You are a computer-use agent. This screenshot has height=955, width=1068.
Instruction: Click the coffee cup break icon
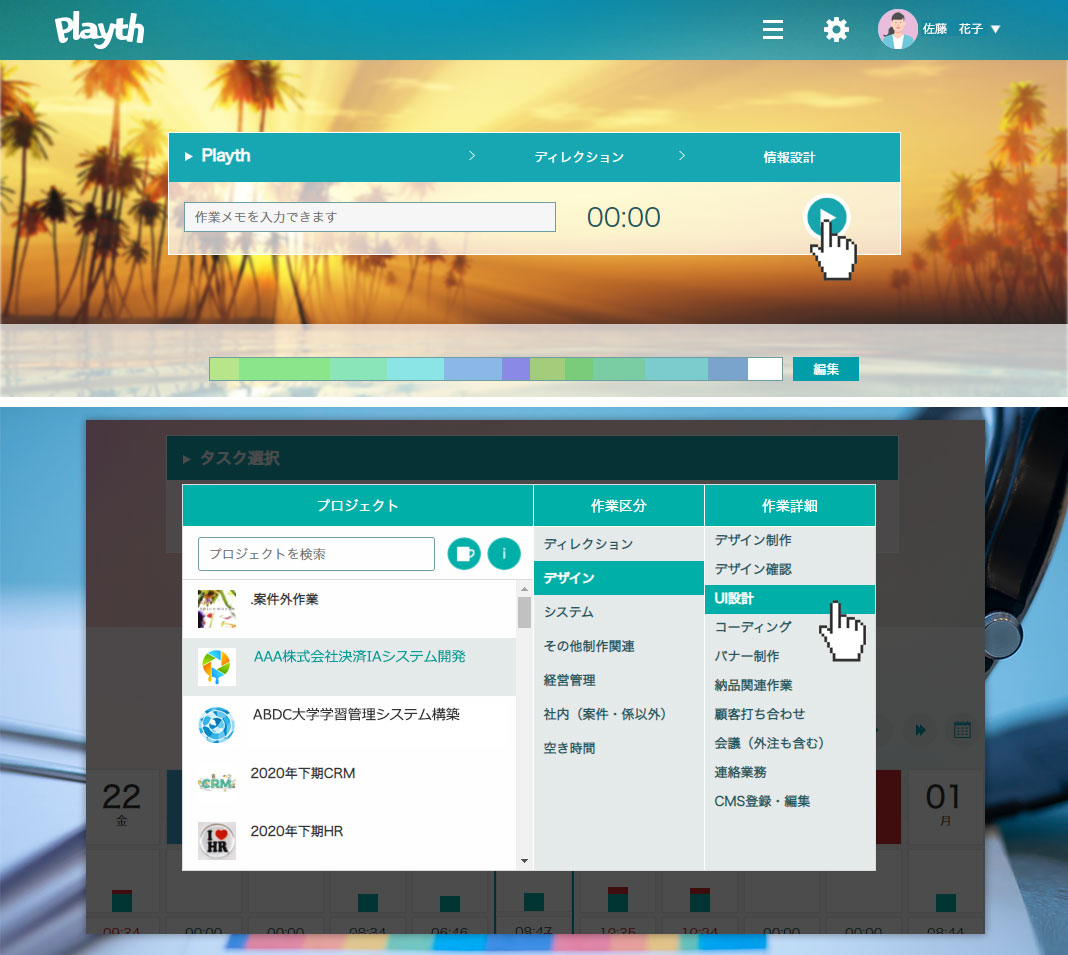[x=464, y=554]
